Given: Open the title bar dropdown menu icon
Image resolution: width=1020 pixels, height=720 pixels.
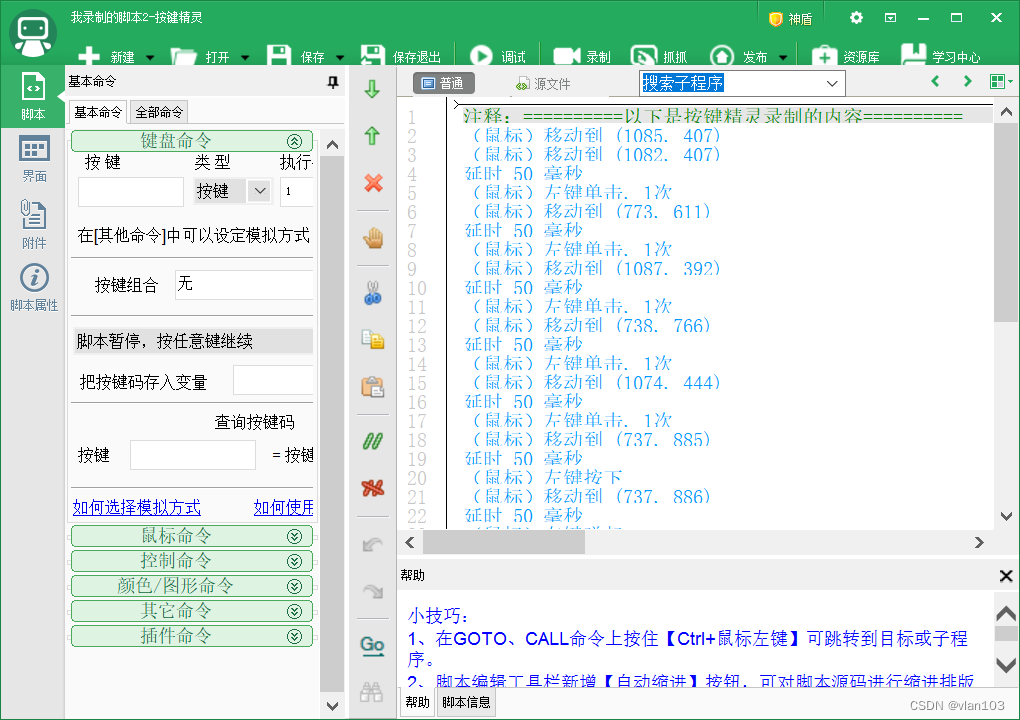Looking at the screenshot, I should 891,18.
